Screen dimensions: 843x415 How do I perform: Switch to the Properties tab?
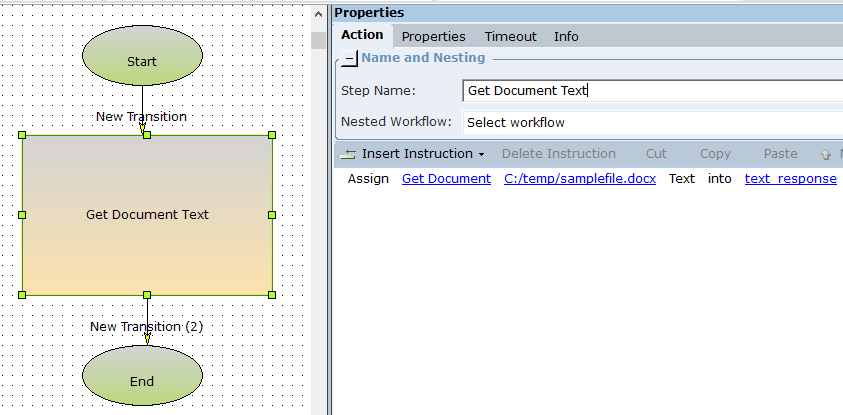(x=434, y=36)
